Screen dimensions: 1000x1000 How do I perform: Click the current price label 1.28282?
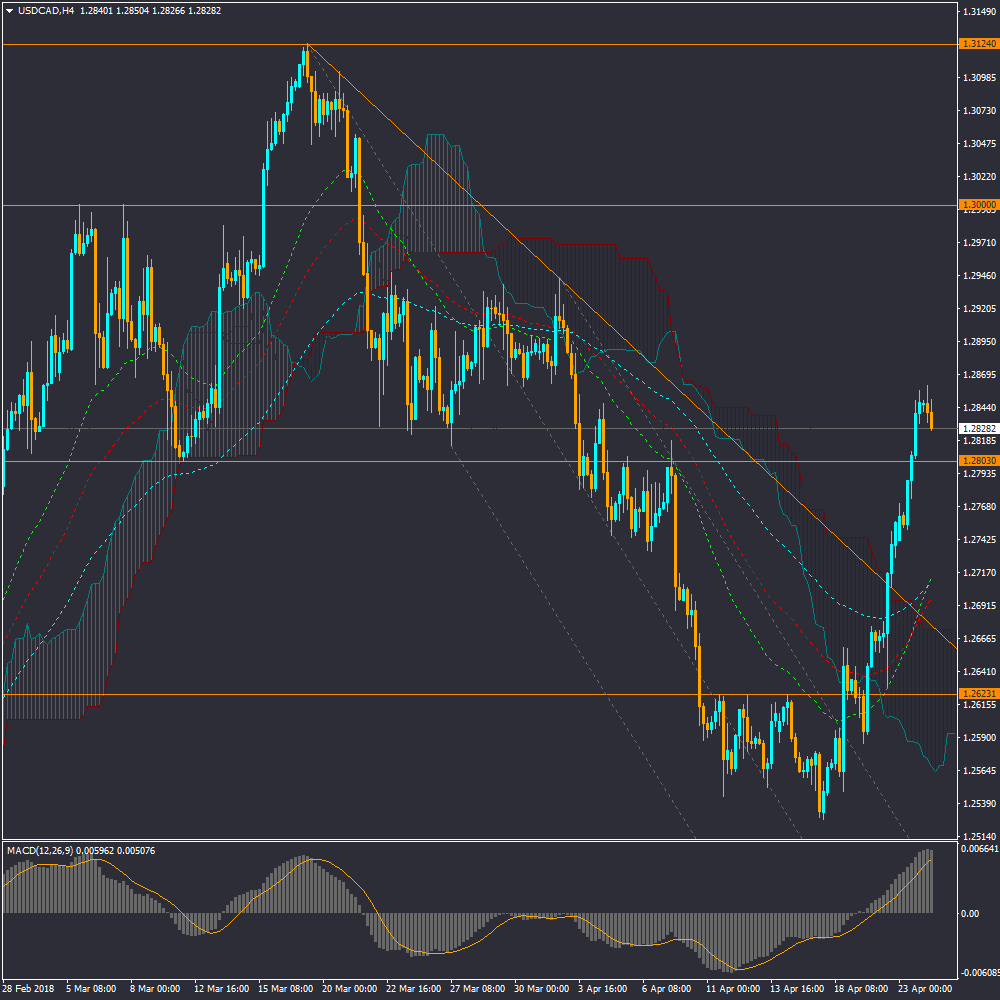[x=978, y=428]
